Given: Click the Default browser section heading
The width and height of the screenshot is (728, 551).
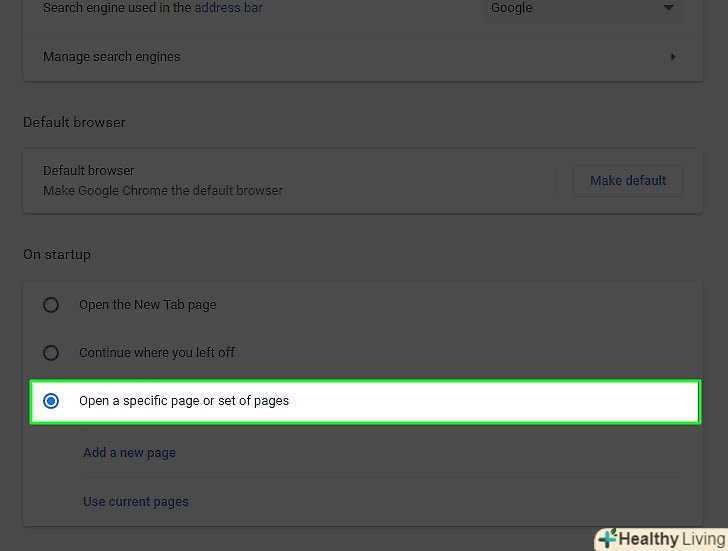Looking at the screenshot, I should point(74,123).
